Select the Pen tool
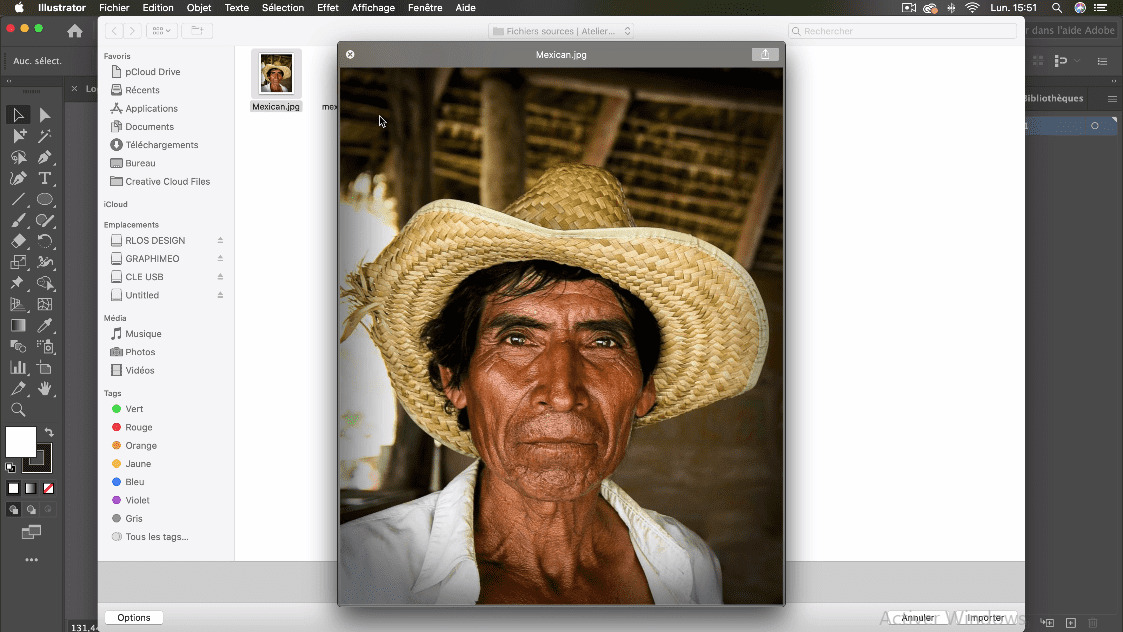 tap(44, 157)
